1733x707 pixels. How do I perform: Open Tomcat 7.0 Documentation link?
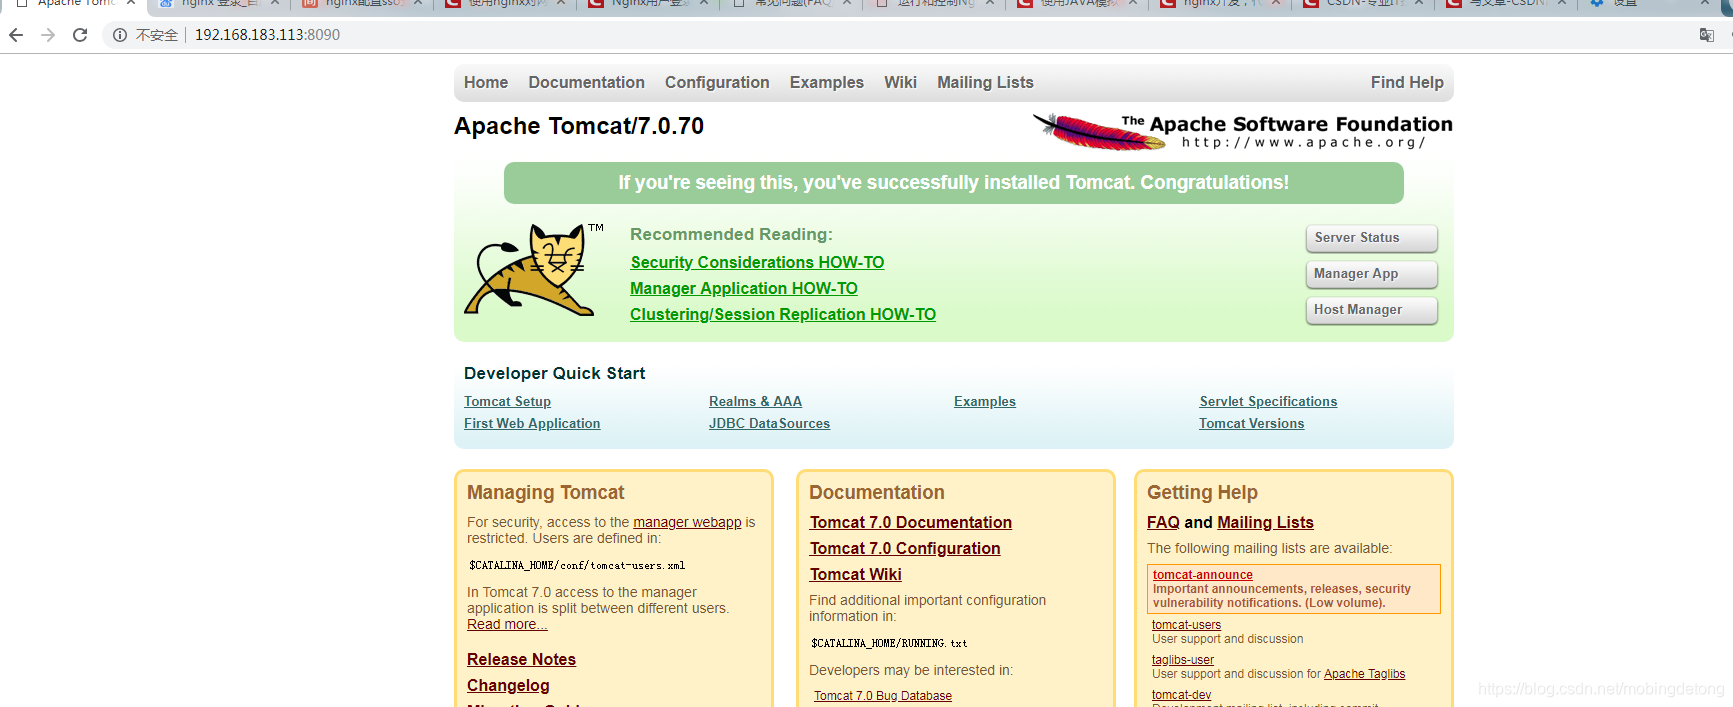(911, 522)
